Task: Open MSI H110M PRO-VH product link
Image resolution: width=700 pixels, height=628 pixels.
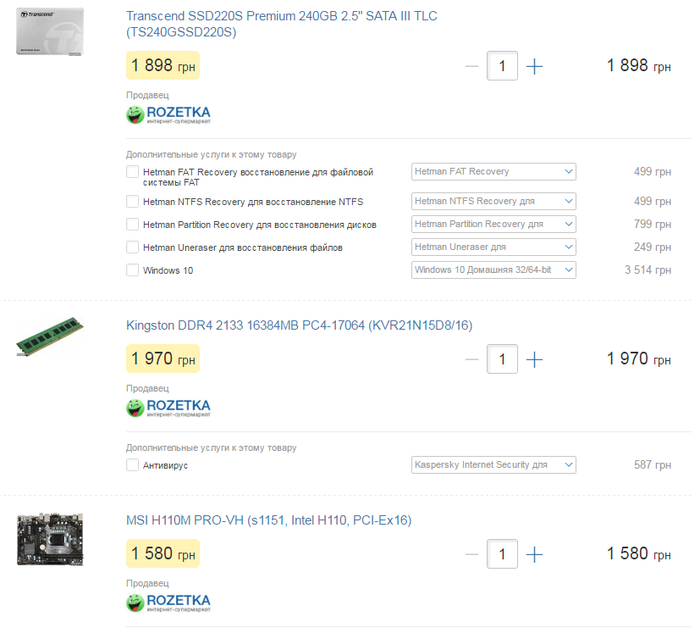Action: click(269, 520)
